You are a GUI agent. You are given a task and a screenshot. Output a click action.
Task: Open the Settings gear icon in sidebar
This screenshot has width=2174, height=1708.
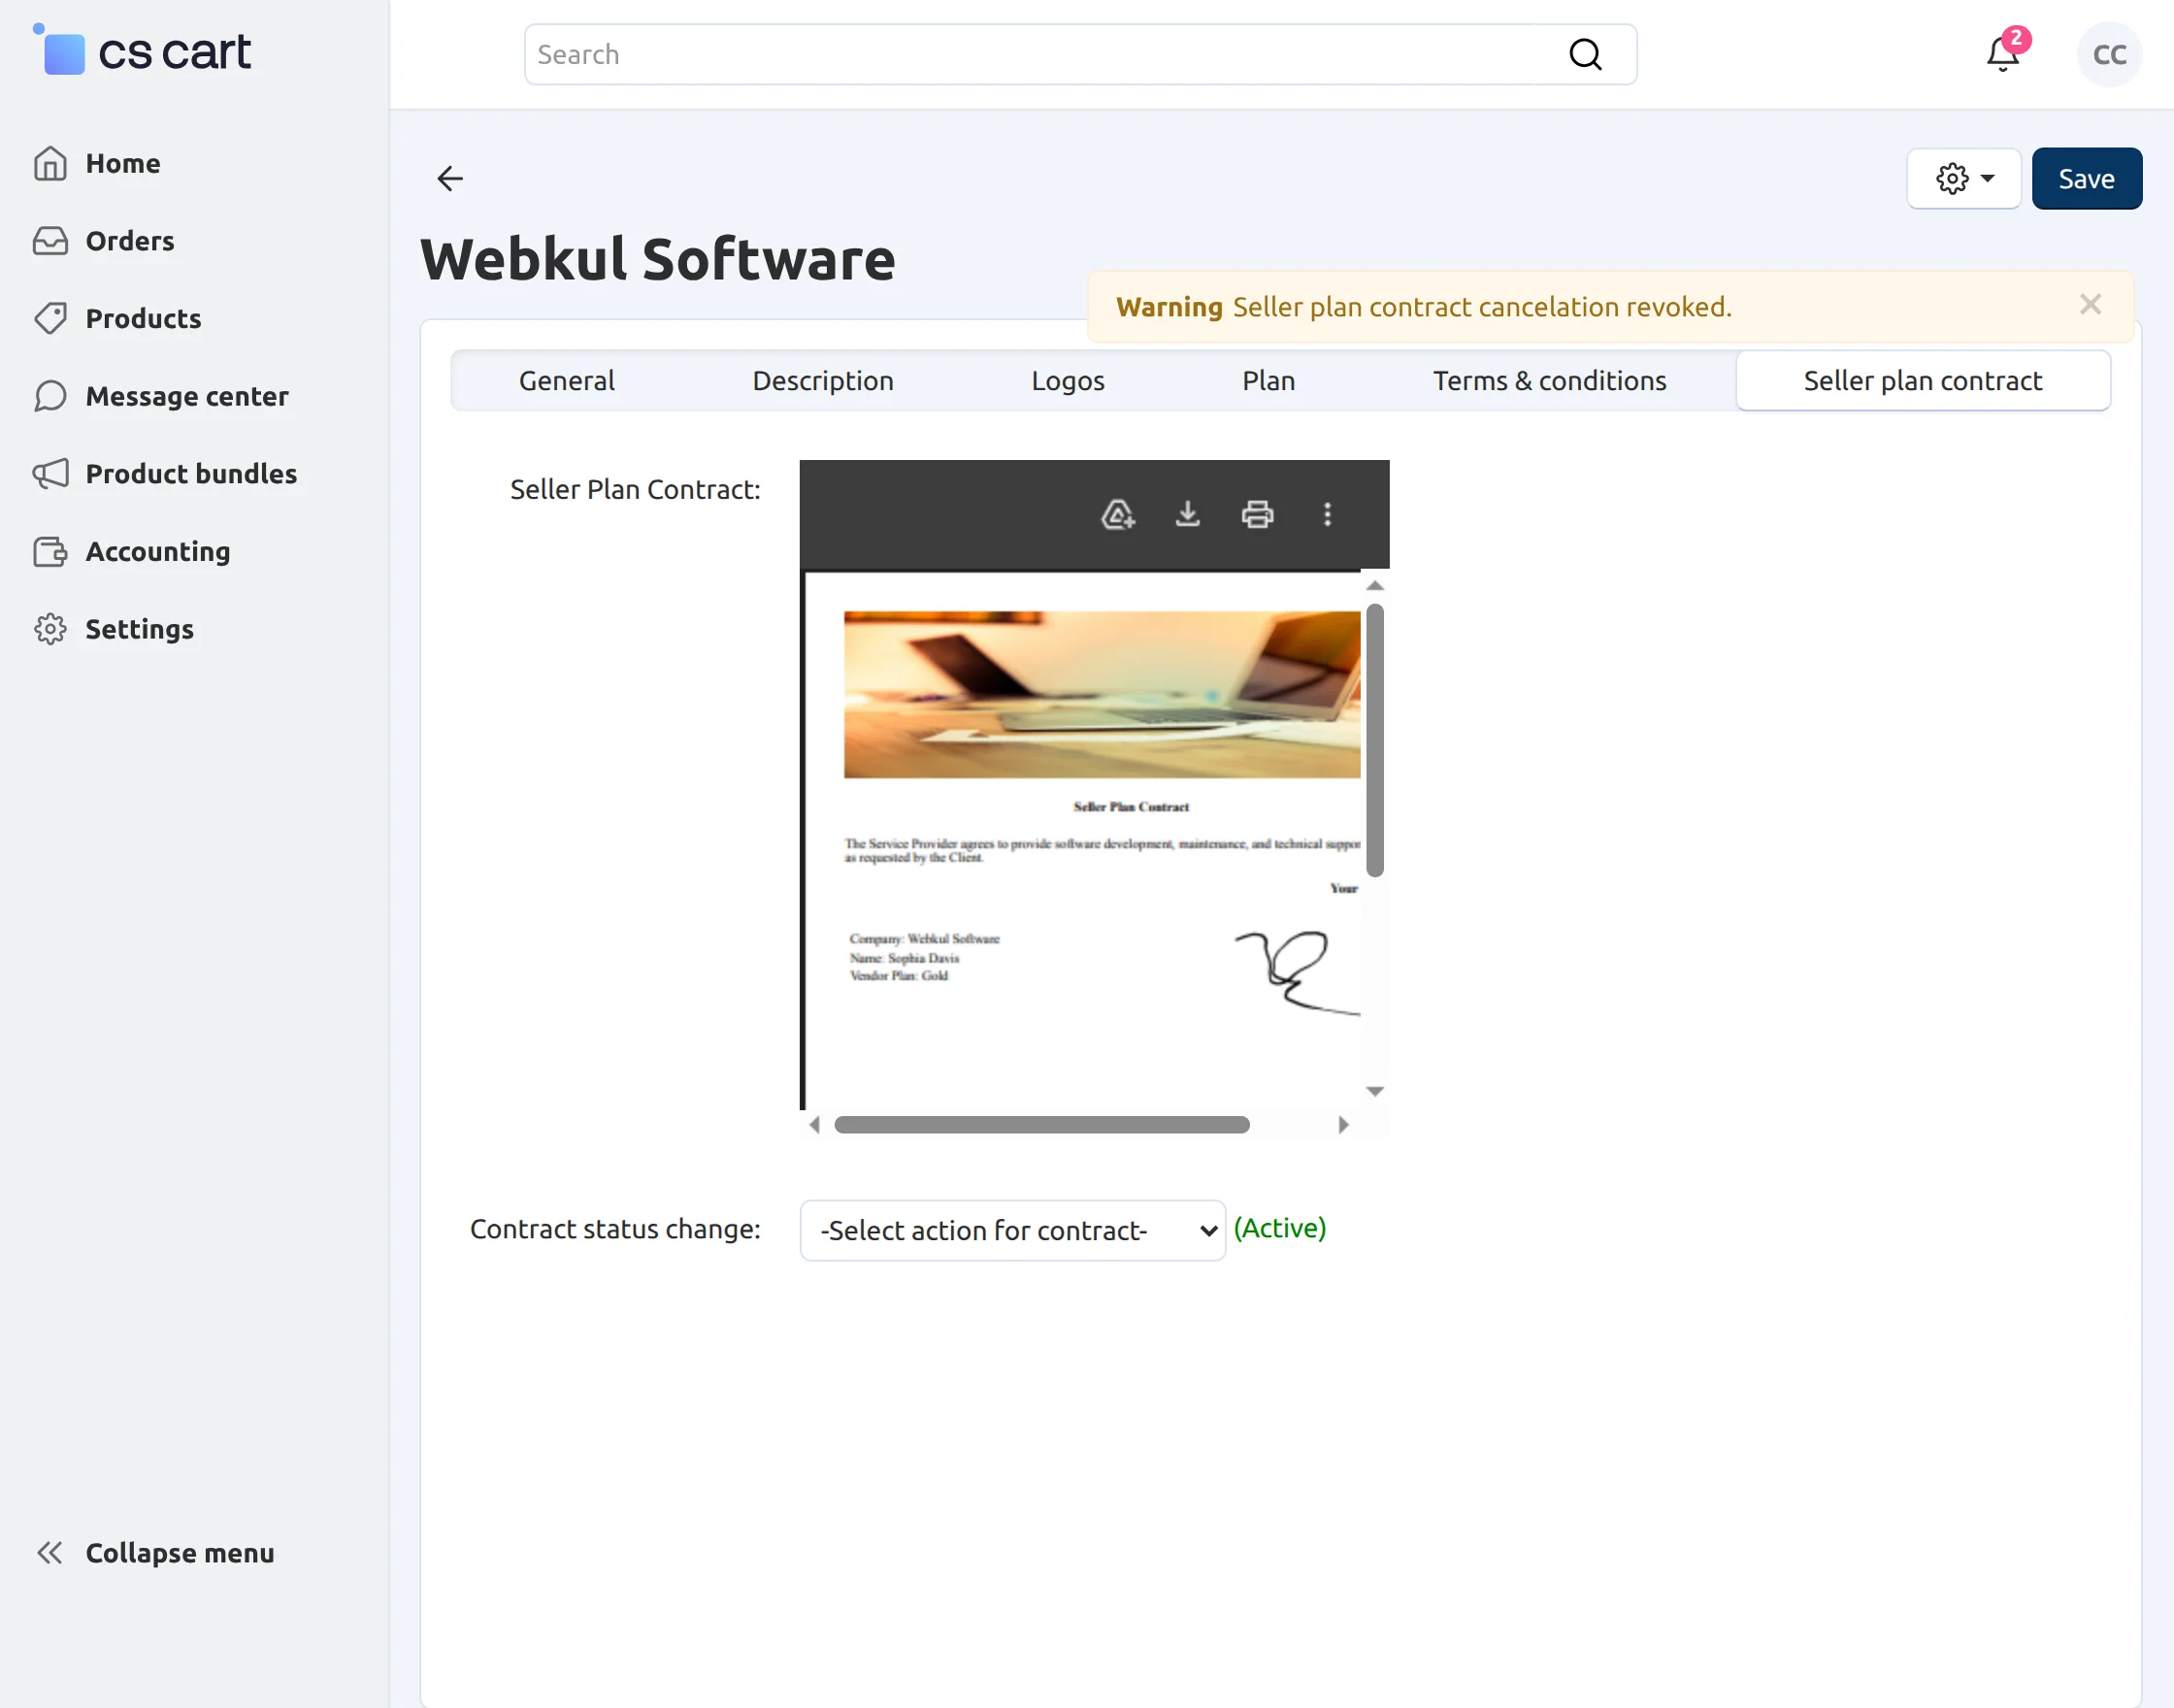coord(50,629)
